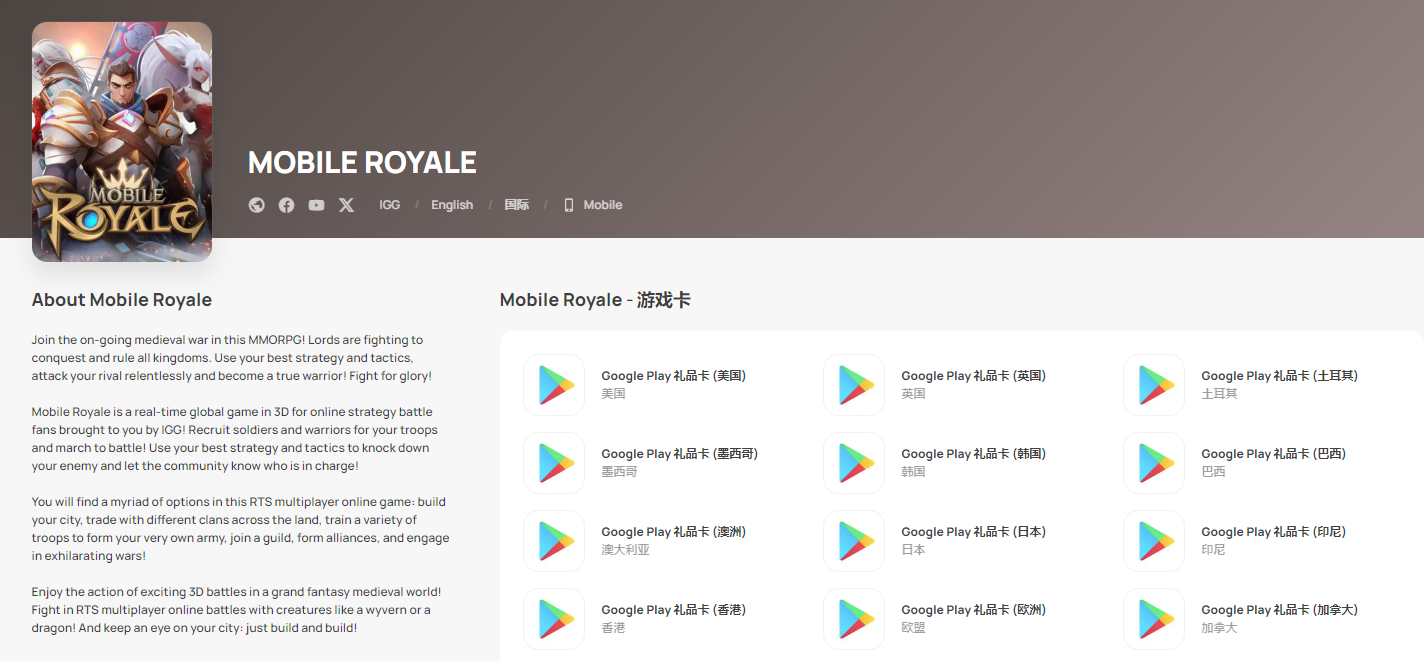Click the Google Play icon for 土耳其

1154,385
